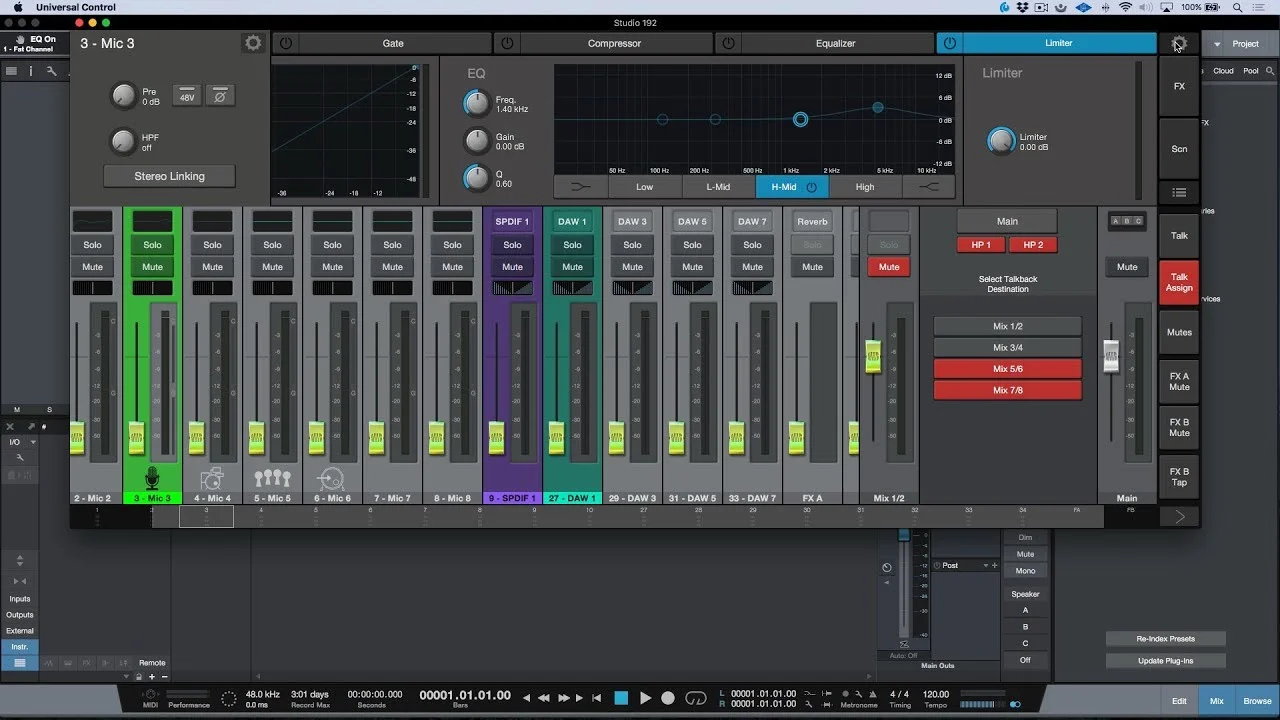Toggle the phase invert button

tap(220, 96)
